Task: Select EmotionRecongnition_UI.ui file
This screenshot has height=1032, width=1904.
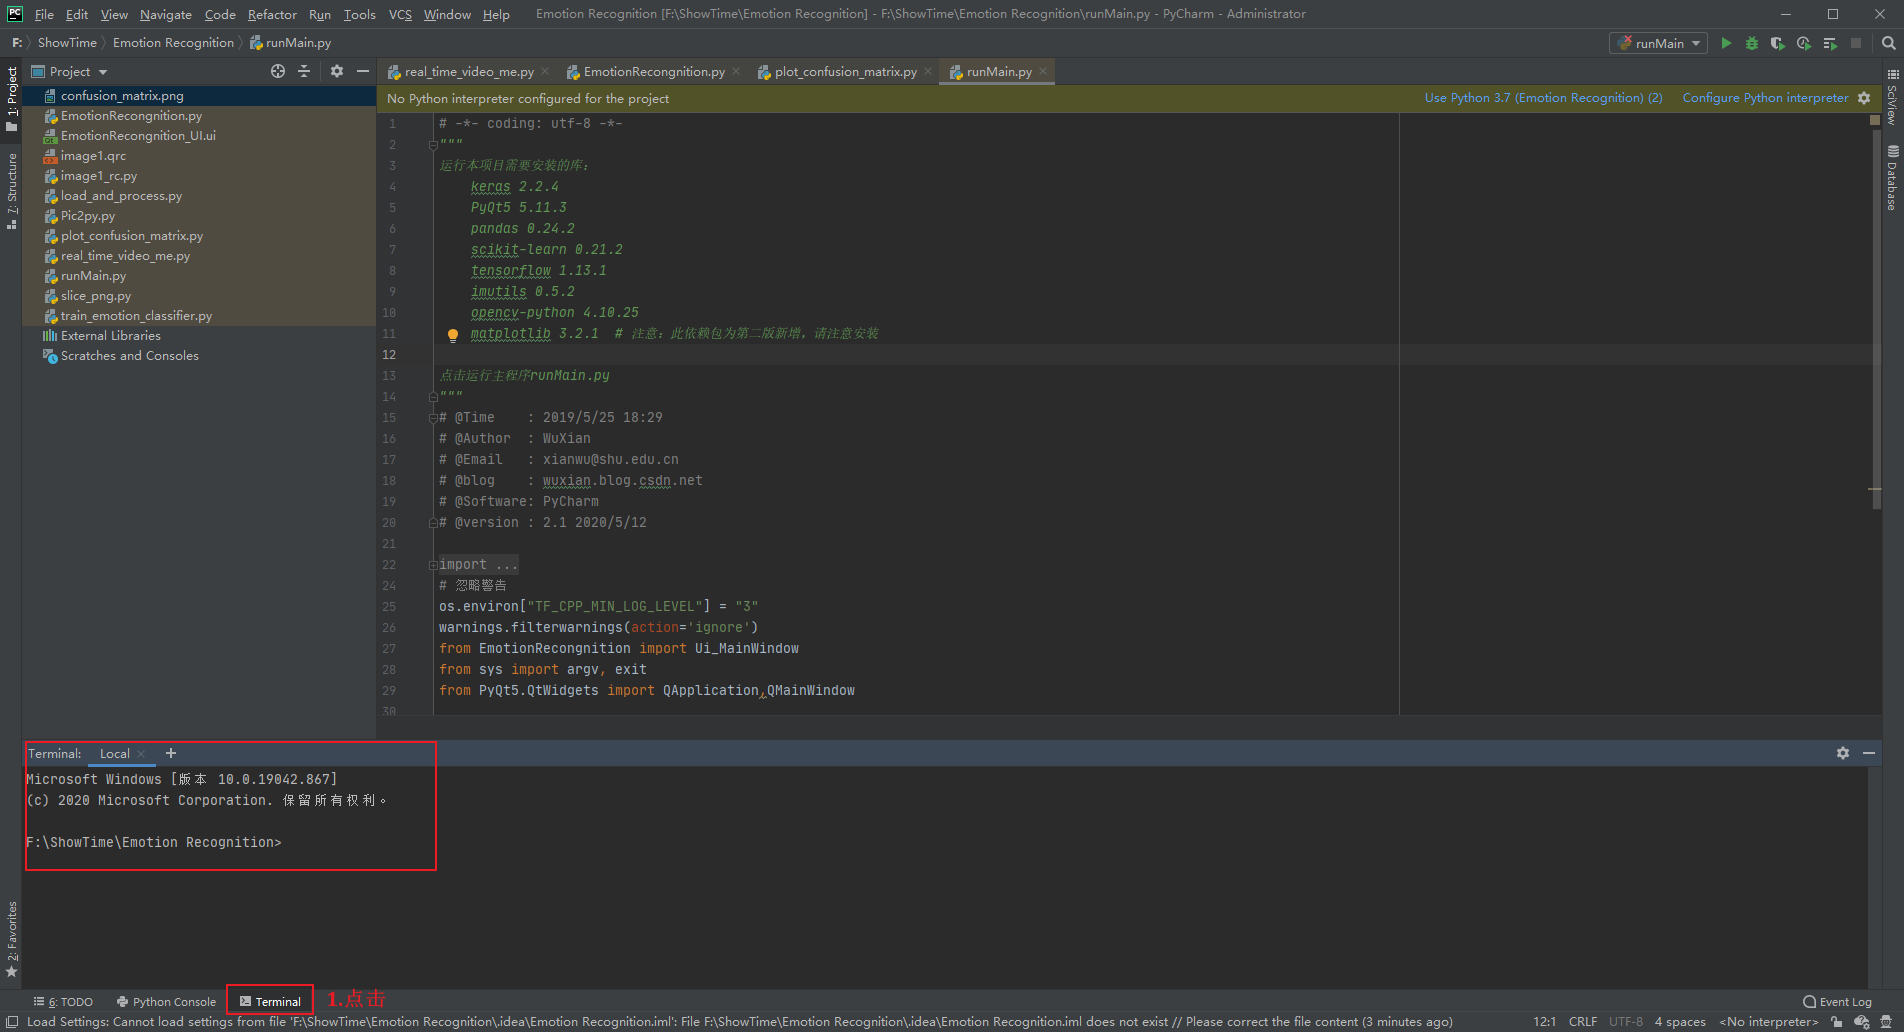Action: pyautogui.click(x=199, y=136)
